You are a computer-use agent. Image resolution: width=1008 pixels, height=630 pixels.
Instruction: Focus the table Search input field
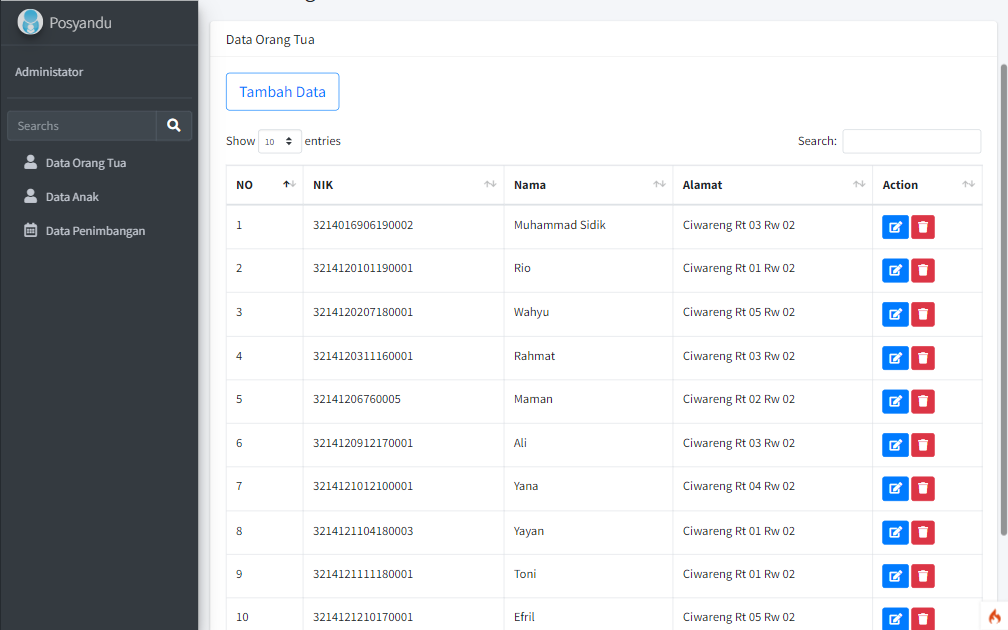pyautogui.click(x=911, y=141)
